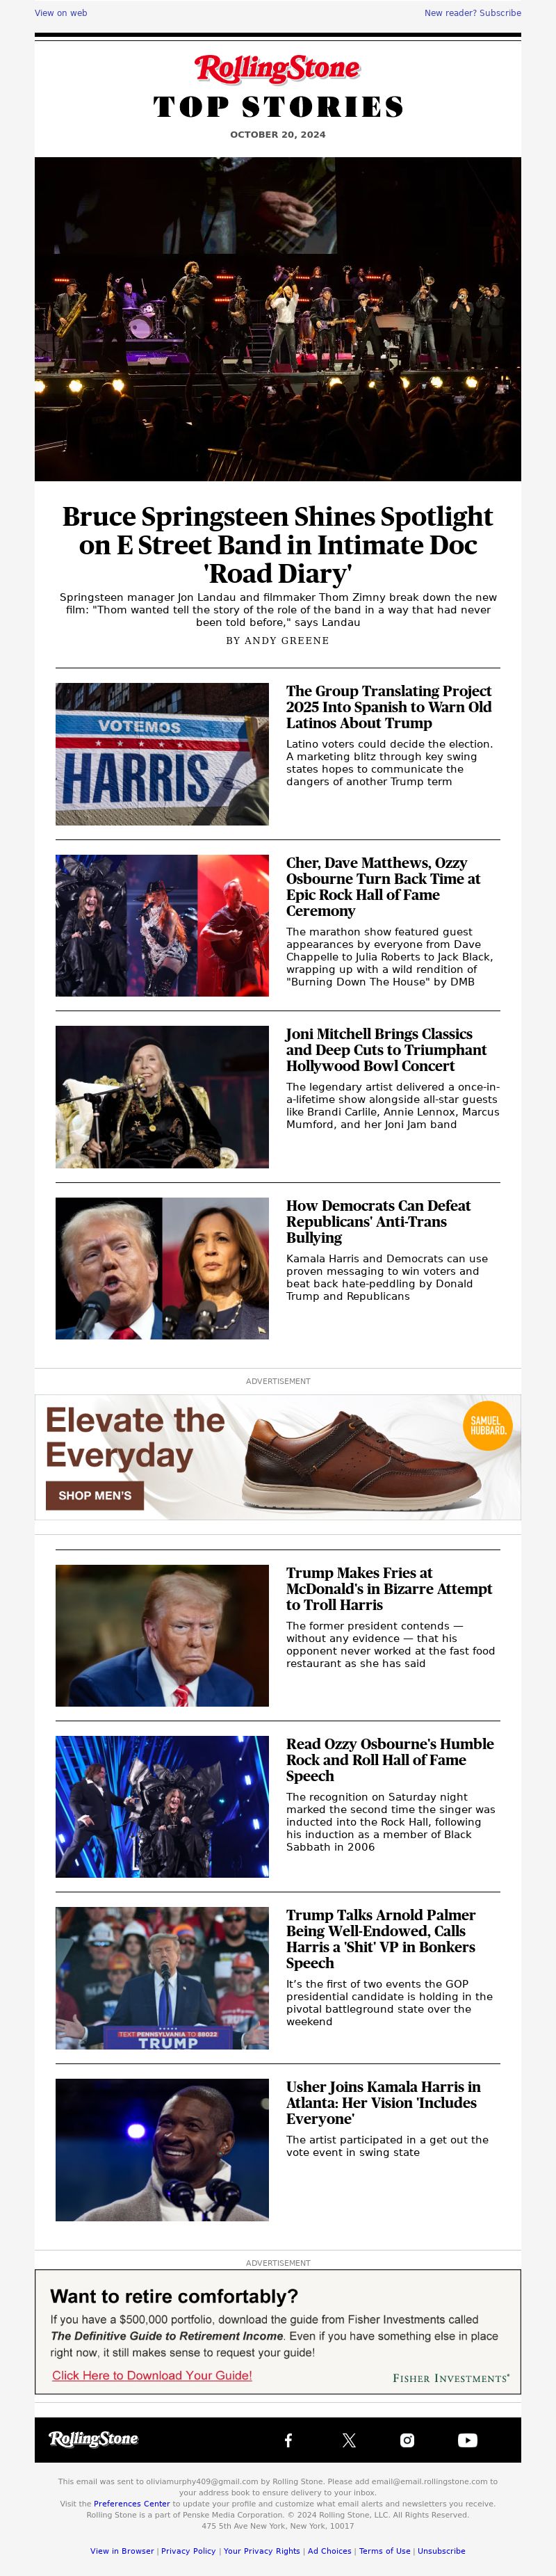Open Trump Makes Fries at McDonald's article
Viewport: 556px width, 2576px height.
(x=389, y=1588)
